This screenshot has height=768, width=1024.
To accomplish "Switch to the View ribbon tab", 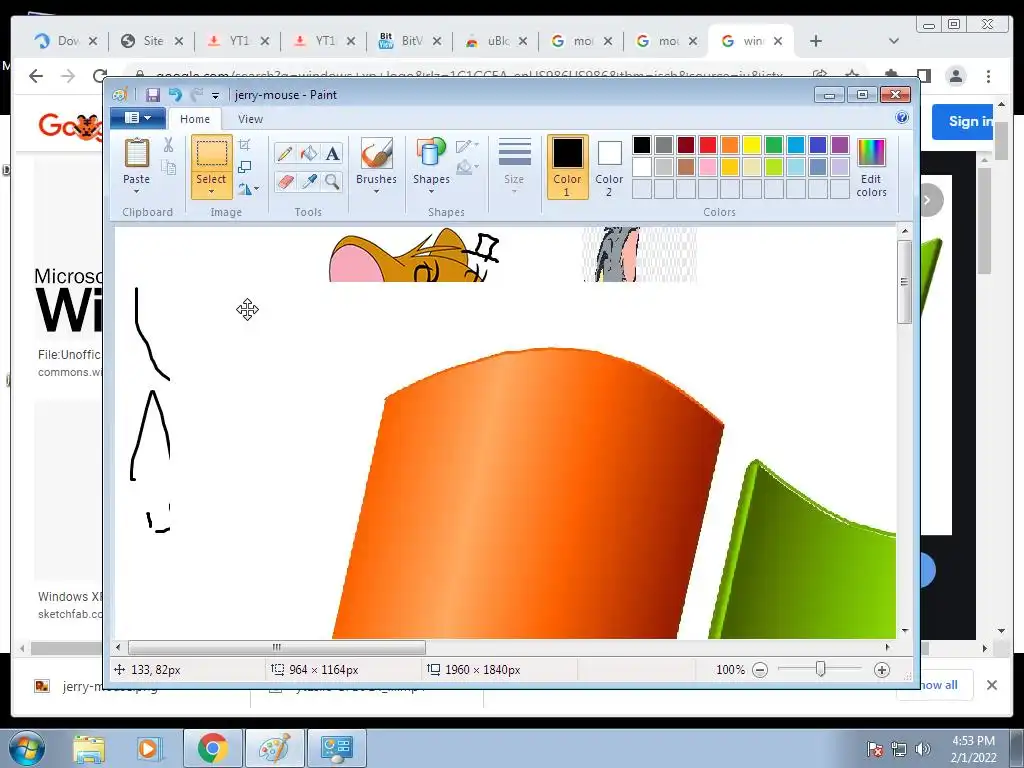I will [250, 119].
